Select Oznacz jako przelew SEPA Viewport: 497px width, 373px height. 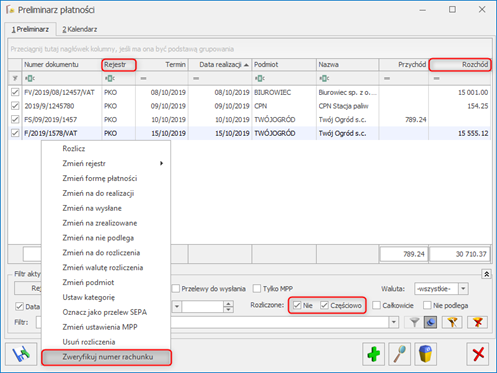click(106, 312)
